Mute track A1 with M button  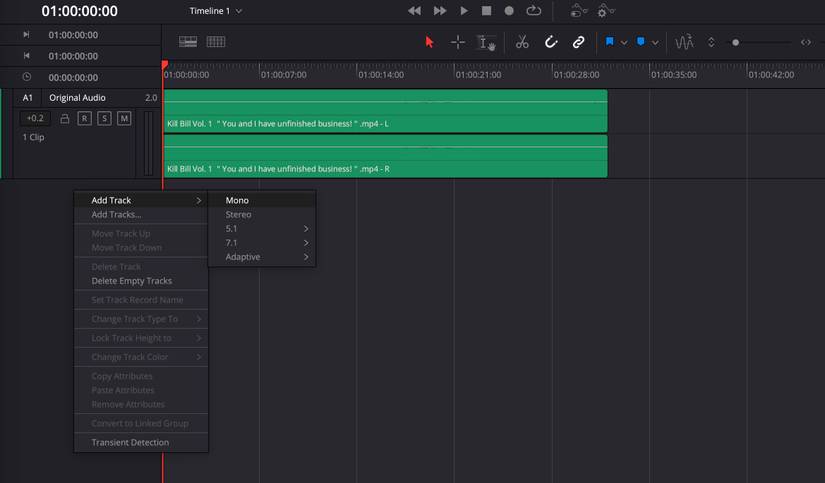click(124, 119)
